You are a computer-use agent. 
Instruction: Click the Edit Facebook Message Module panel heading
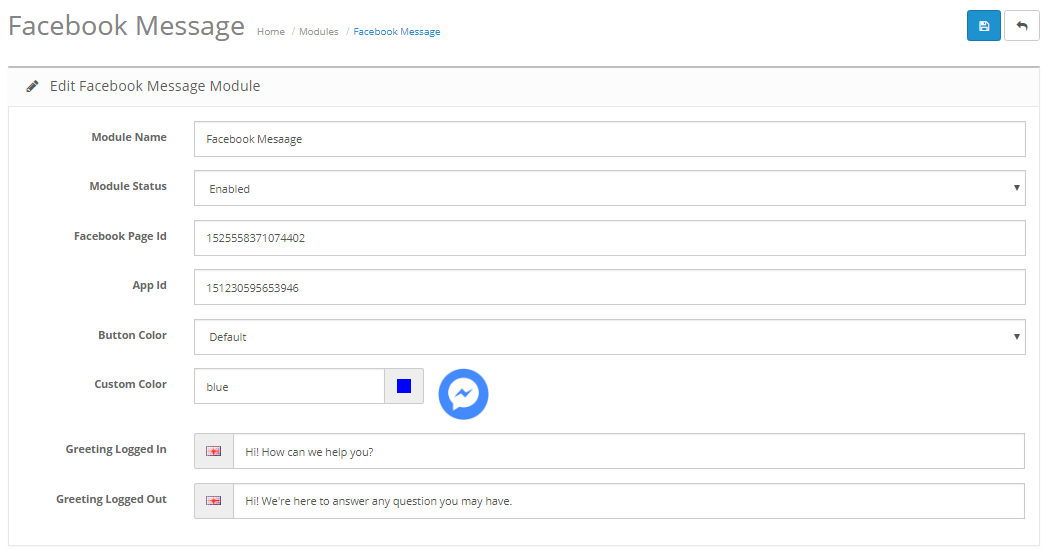(154, 86)
